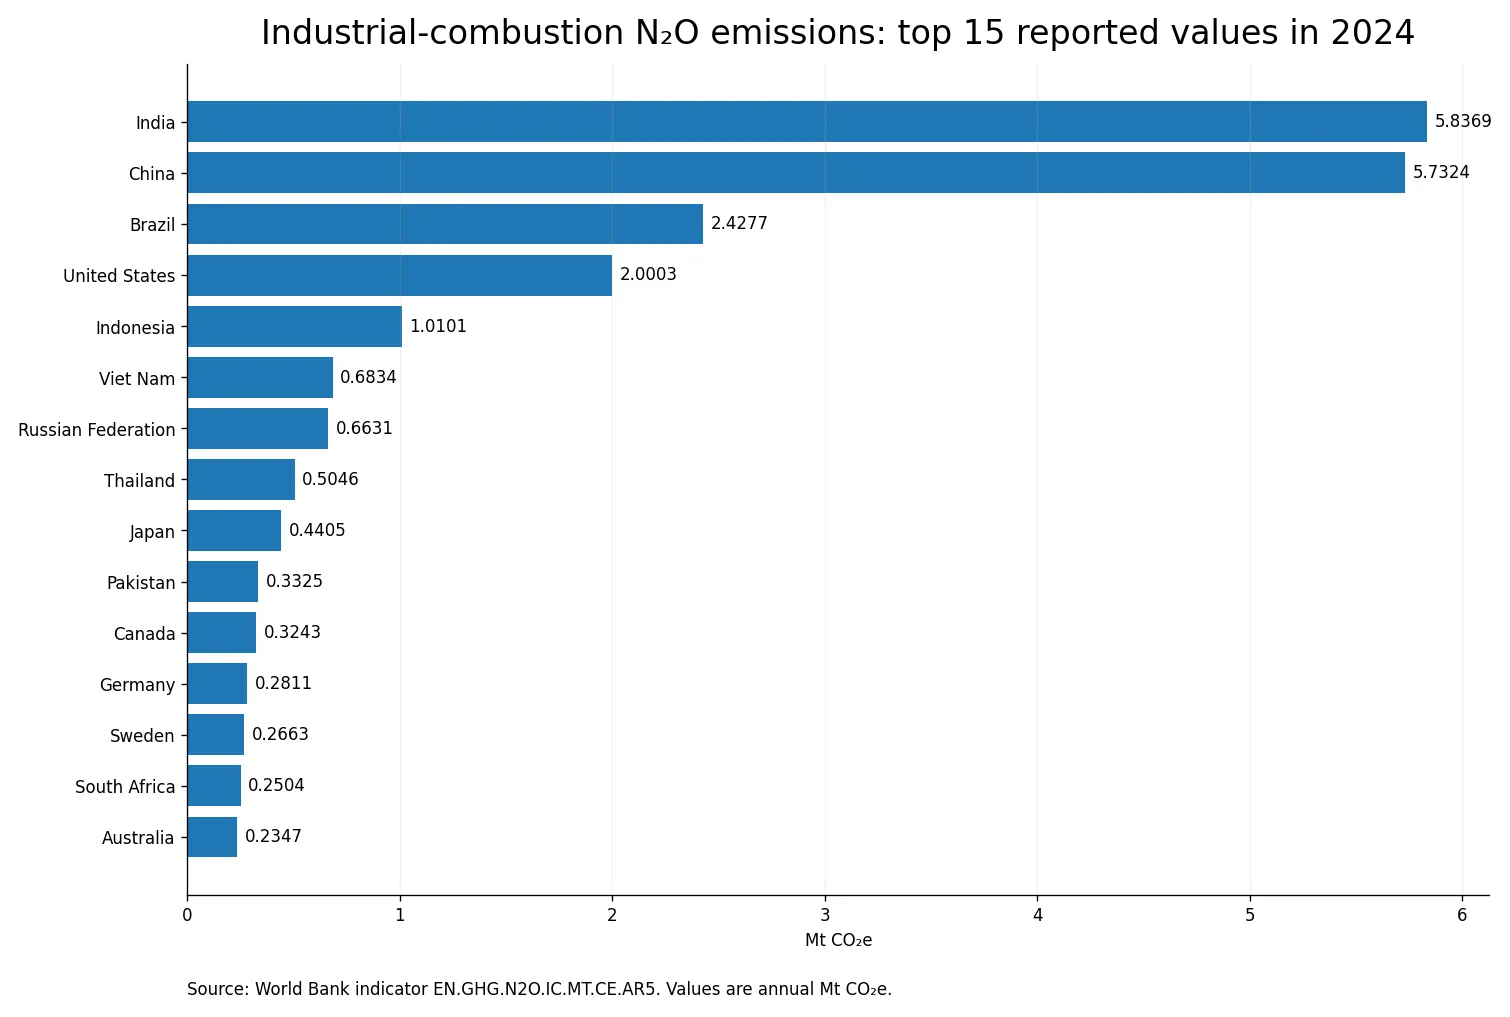This screenshot has width=1510, height=1017.
Task: Click the Thailand axis label
Action: tap(139, 481)
